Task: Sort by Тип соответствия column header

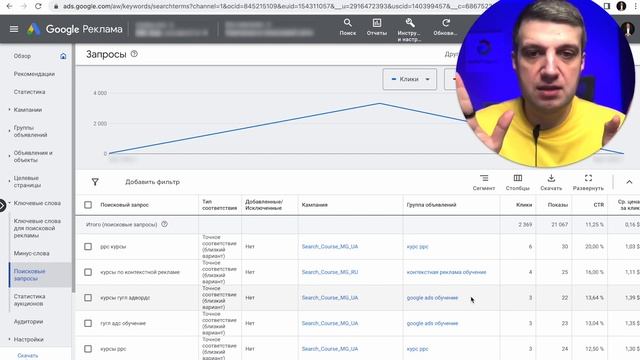Action: [x=219, y=205]
